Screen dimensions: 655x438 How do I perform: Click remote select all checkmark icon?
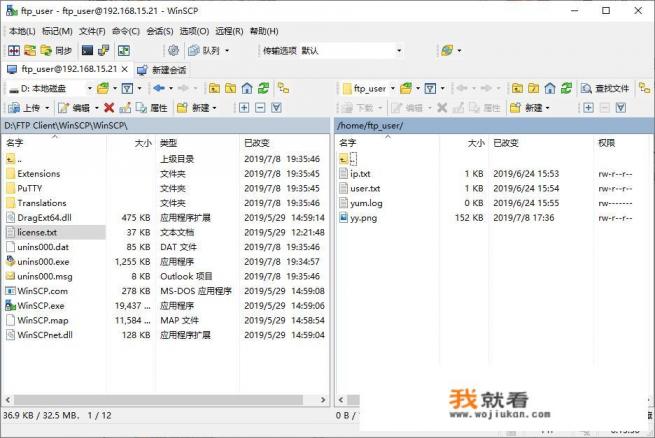621,108
